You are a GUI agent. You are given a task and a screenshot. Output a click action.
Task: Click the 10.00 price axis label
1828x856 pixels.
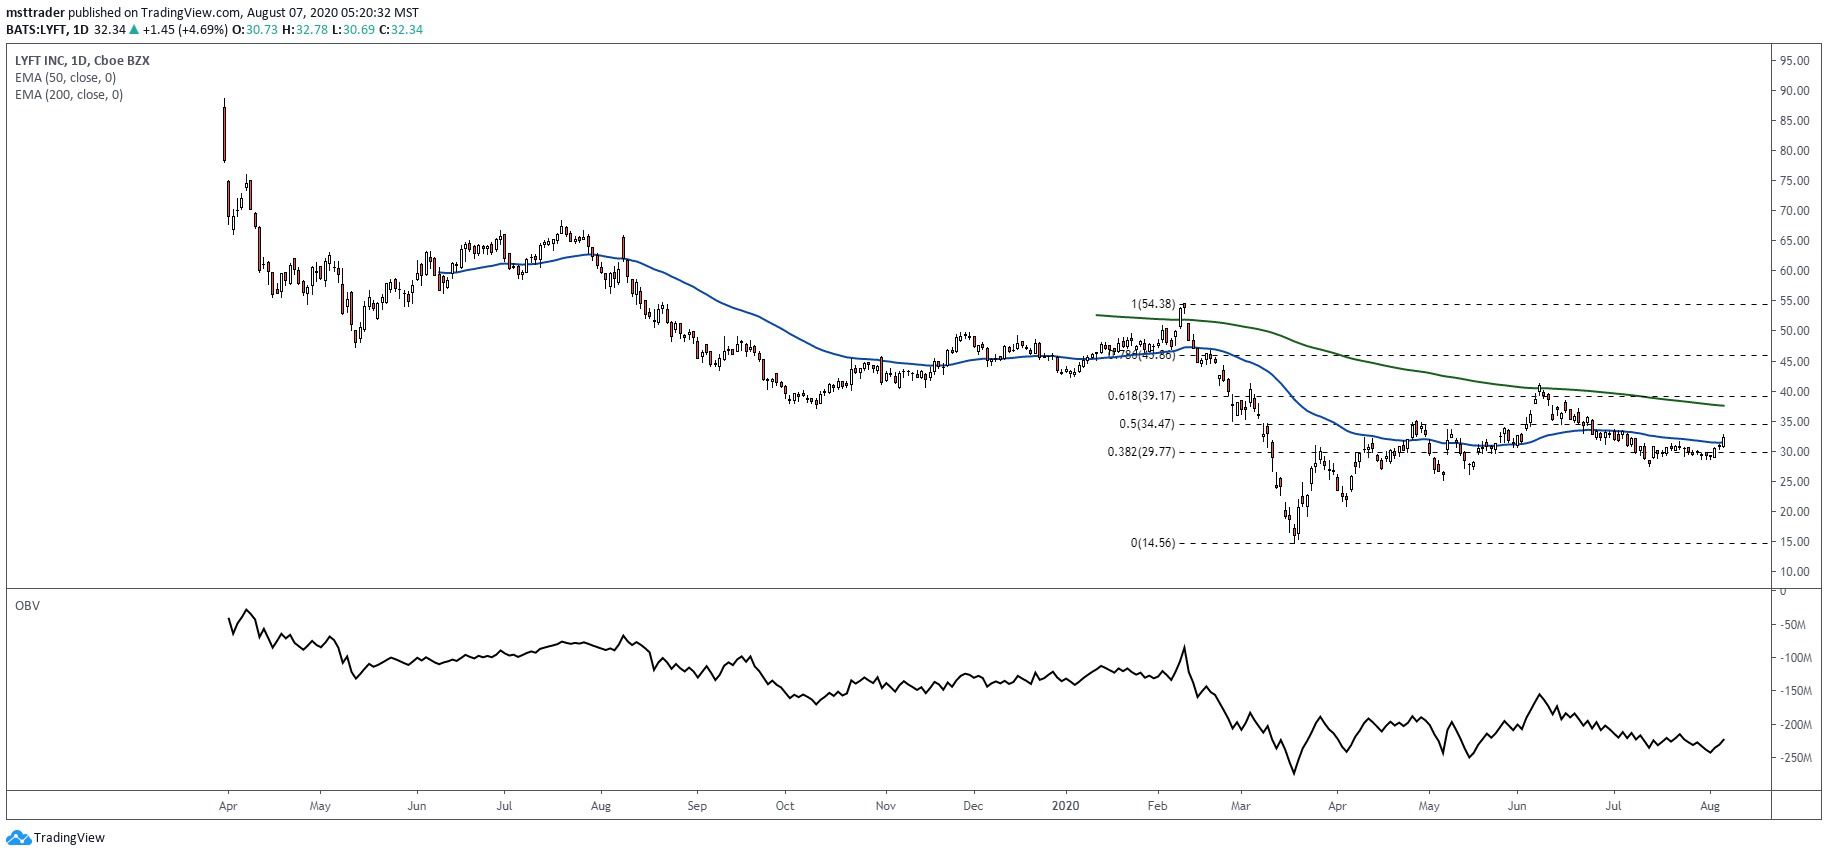pos(1793,572)
